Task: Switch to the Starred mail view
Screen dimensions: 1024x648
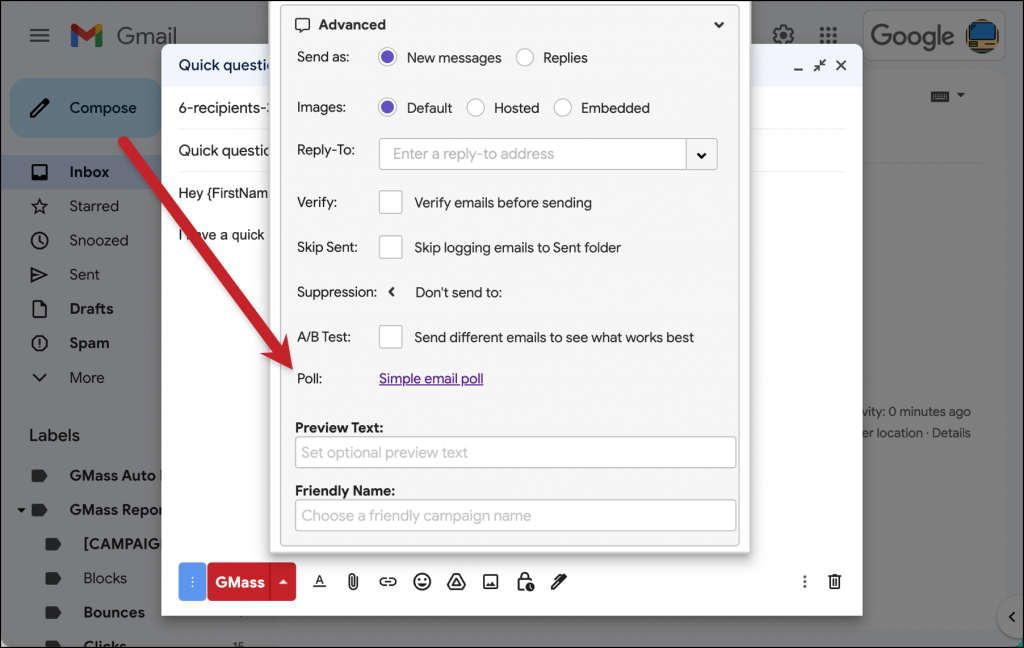Action: (x=94, y=206)
